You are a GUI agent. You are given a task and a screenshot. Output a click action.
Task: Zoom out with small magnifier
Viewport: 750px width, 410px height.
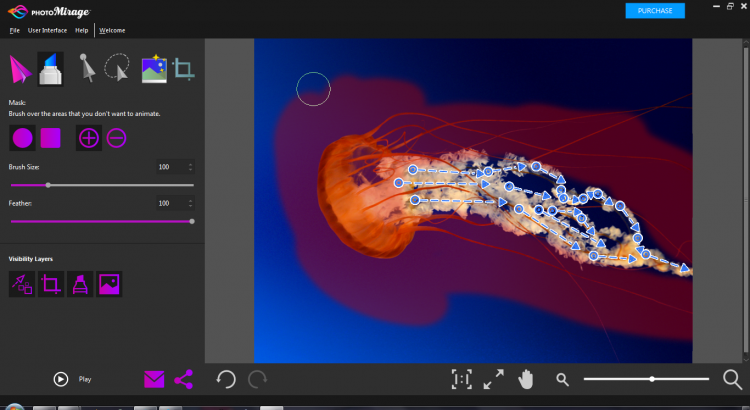[562, 380]
